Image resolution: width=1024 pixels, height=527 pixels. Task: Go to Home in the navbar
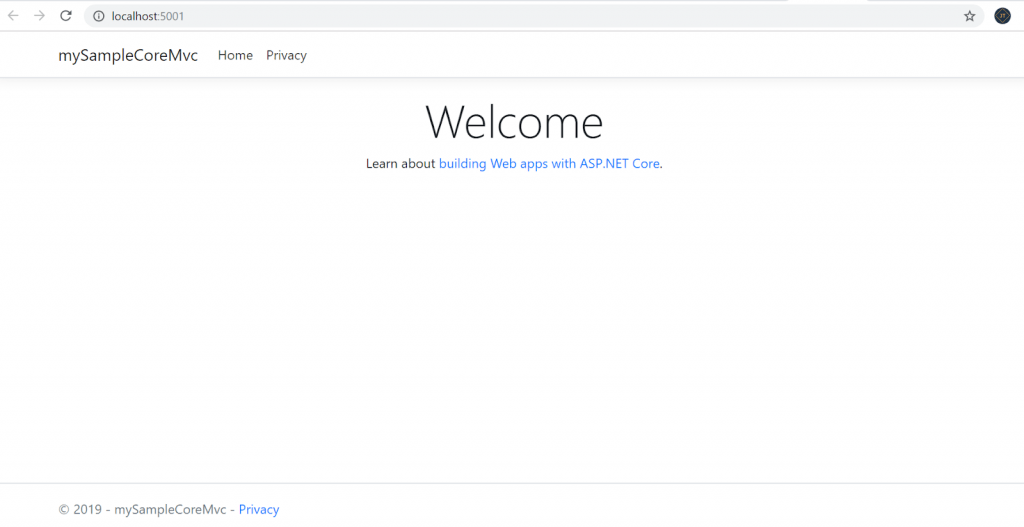235,56
